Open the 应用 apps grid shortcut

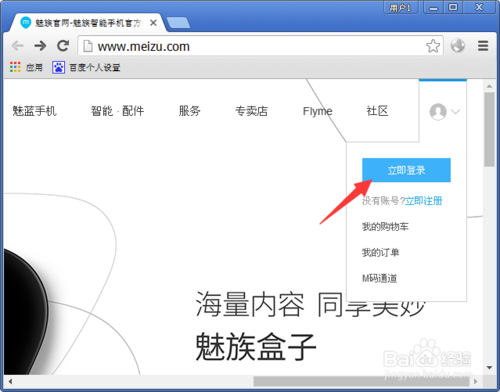click(26, 67)
